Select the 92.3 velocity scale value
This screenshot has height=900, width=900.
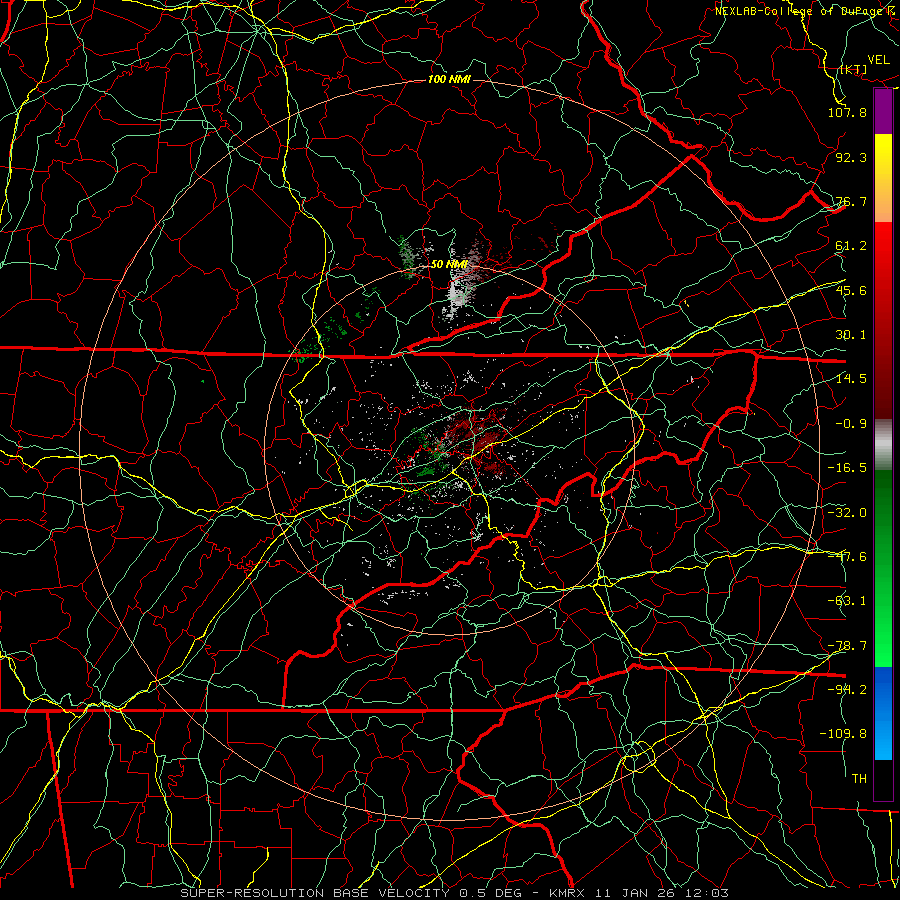click(851, 157)
